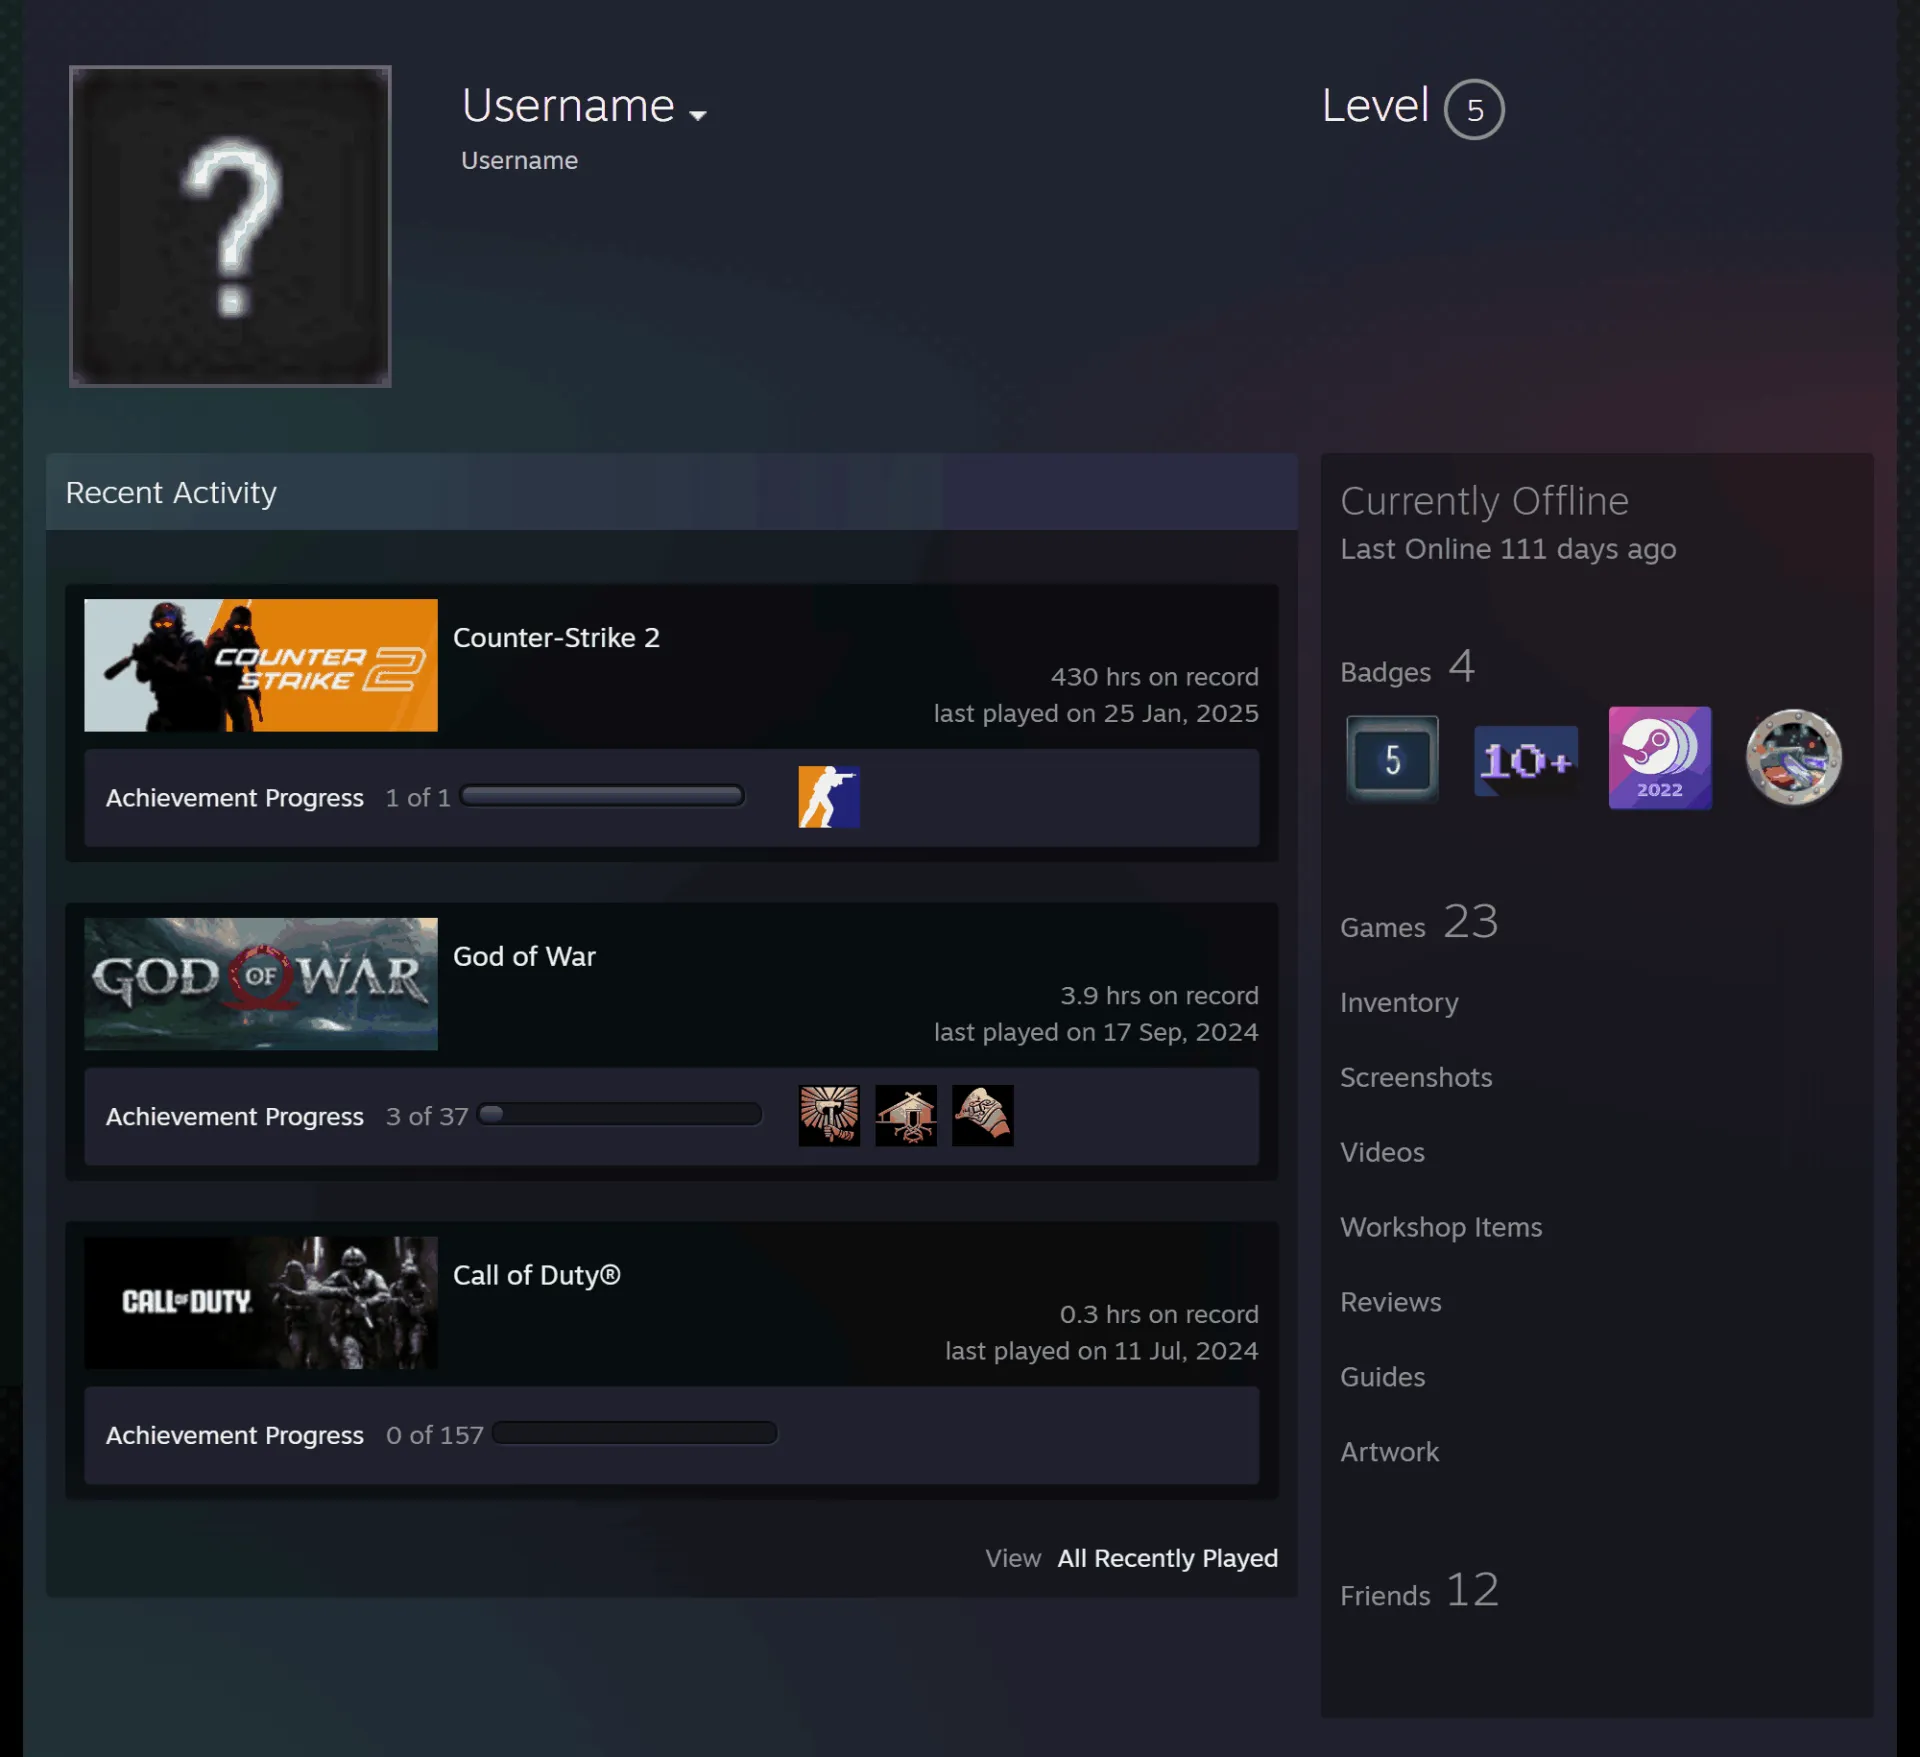Open the round porthole badge
Viewport: 1920px width, 1757px height.
click(x=1794, y=758)
